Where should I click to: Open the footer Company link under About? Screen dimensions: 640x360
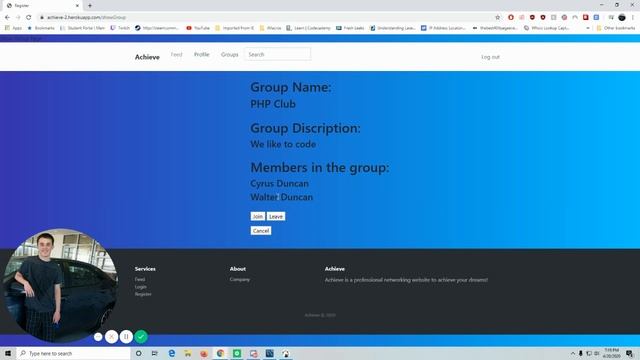click(x=240, y=280)
